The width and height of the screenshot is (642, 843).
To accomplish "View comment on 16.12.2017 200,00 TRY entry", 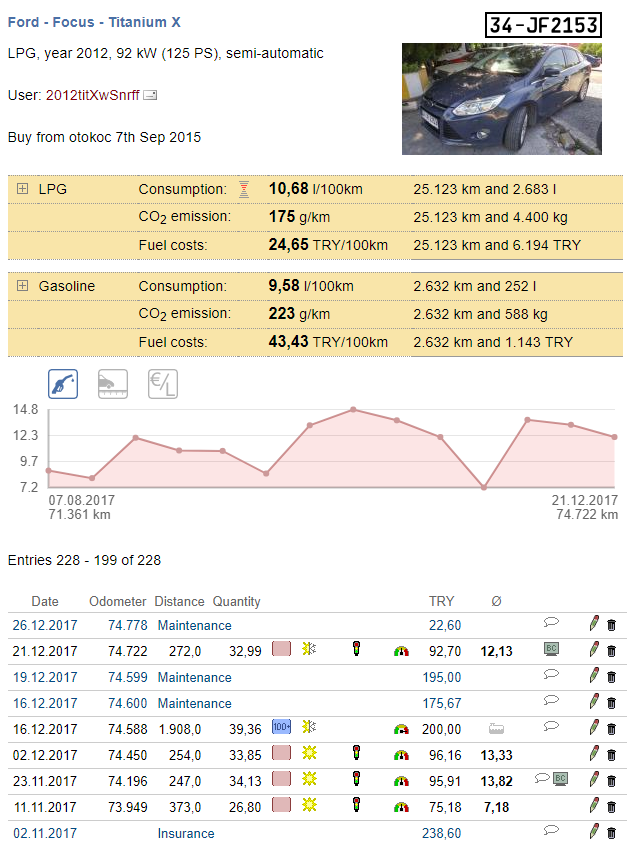I will tap(551, 726).
